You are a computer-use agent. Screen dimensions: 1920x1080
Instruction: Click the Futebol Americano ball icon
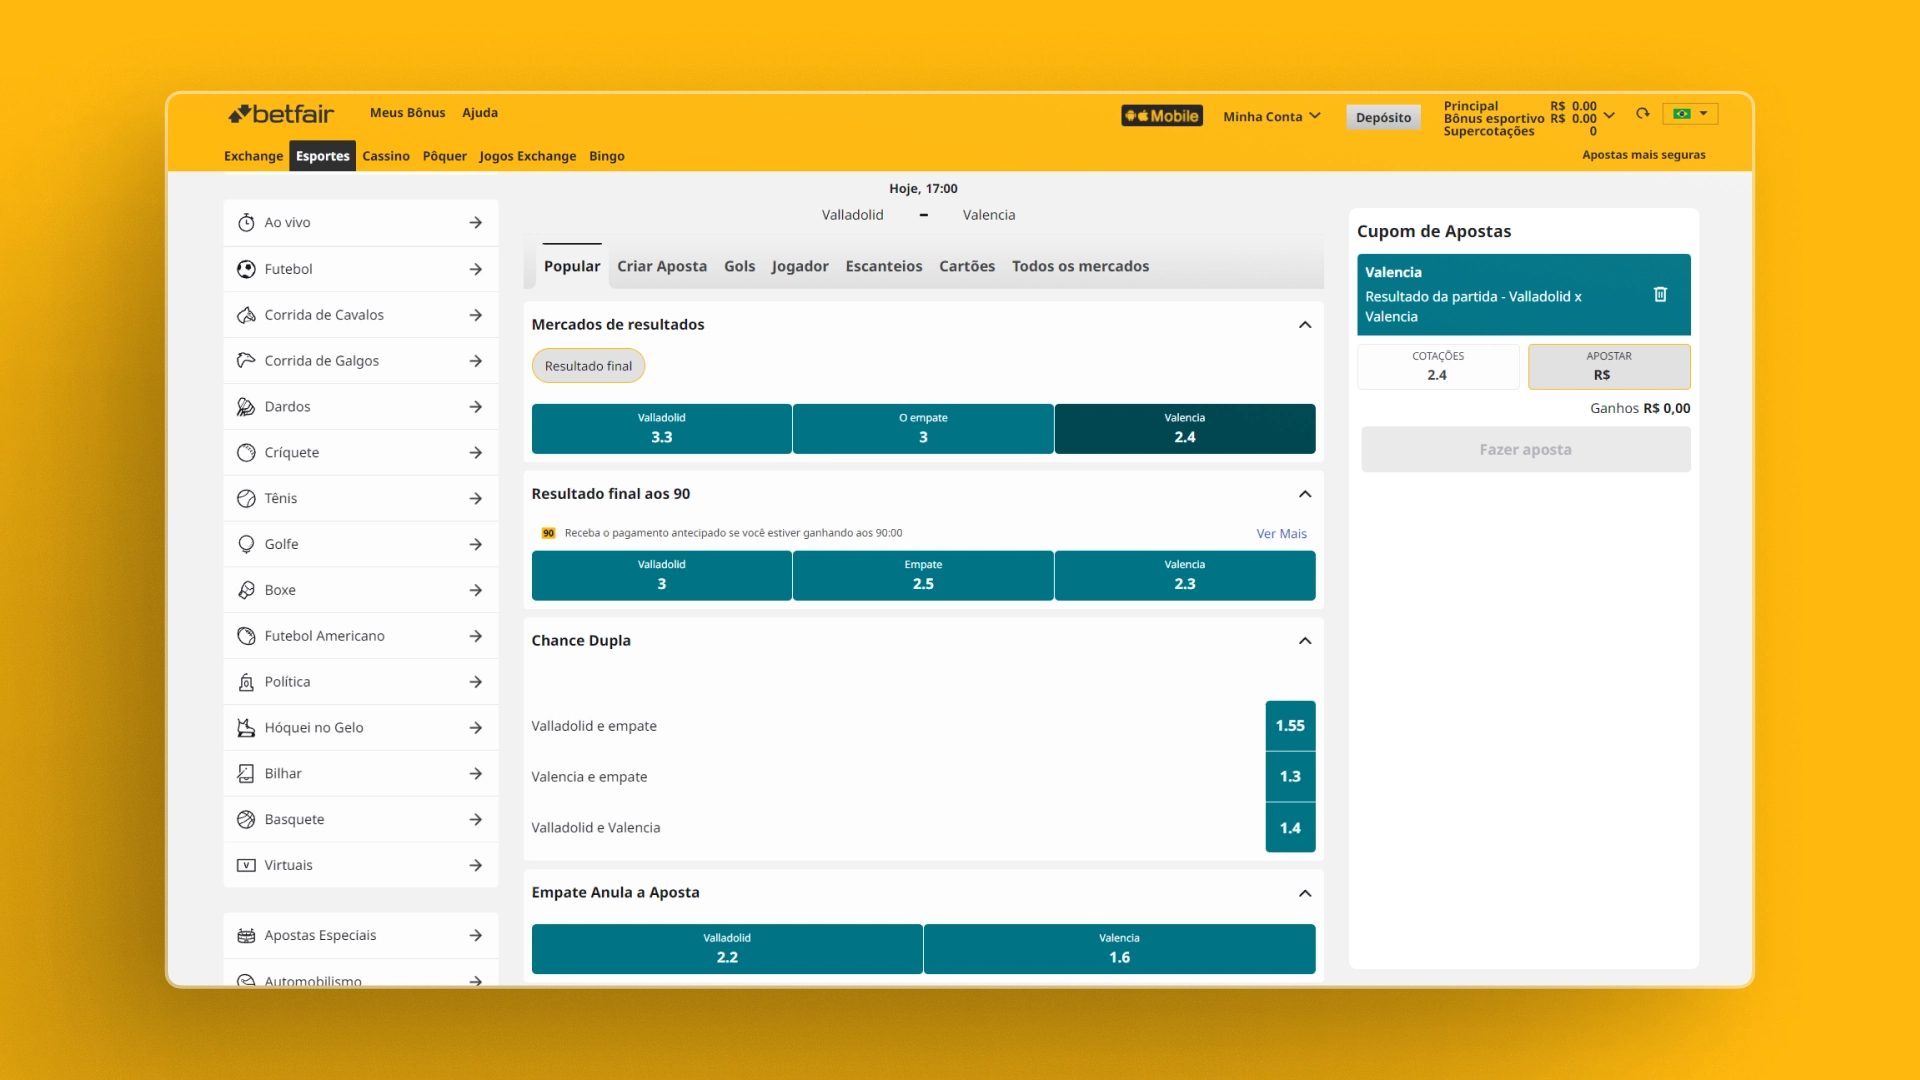point(246,636)
